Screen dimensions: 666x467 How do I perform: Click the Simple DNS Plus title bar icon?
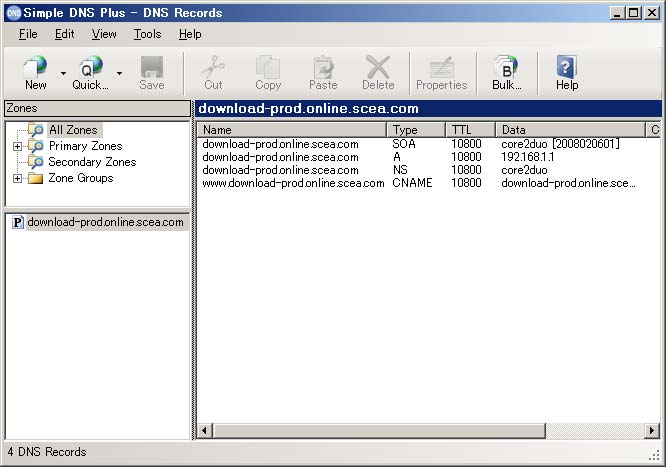(x=14, y=13)
